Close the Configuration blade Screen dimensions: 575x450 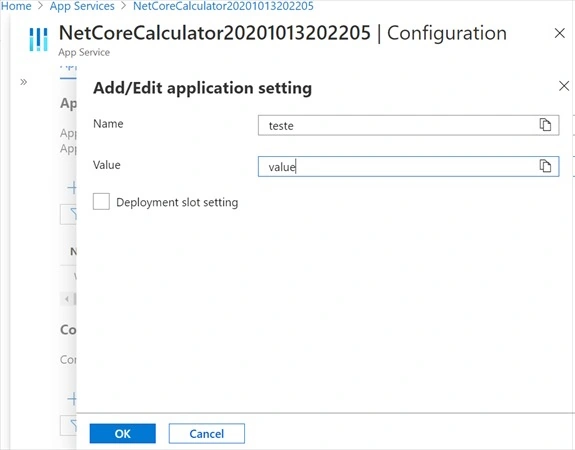[560, 33]
